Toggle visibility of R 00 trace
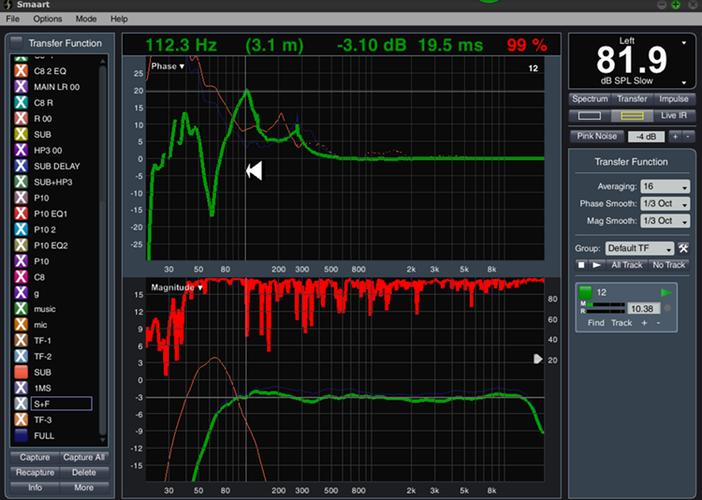 click(x=21, y=119)
